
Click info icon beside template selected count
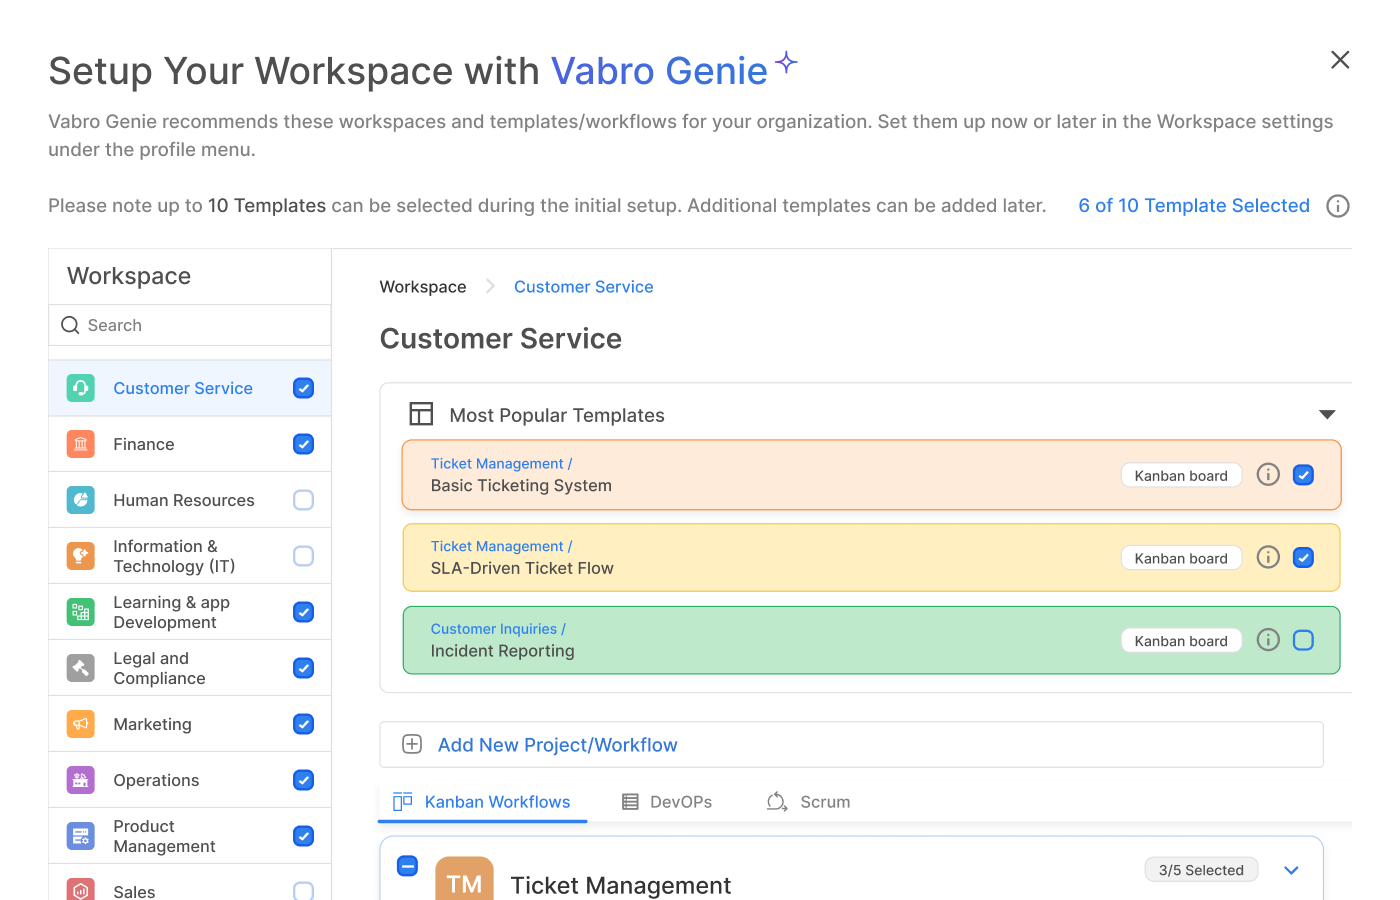click(1337, 206)
